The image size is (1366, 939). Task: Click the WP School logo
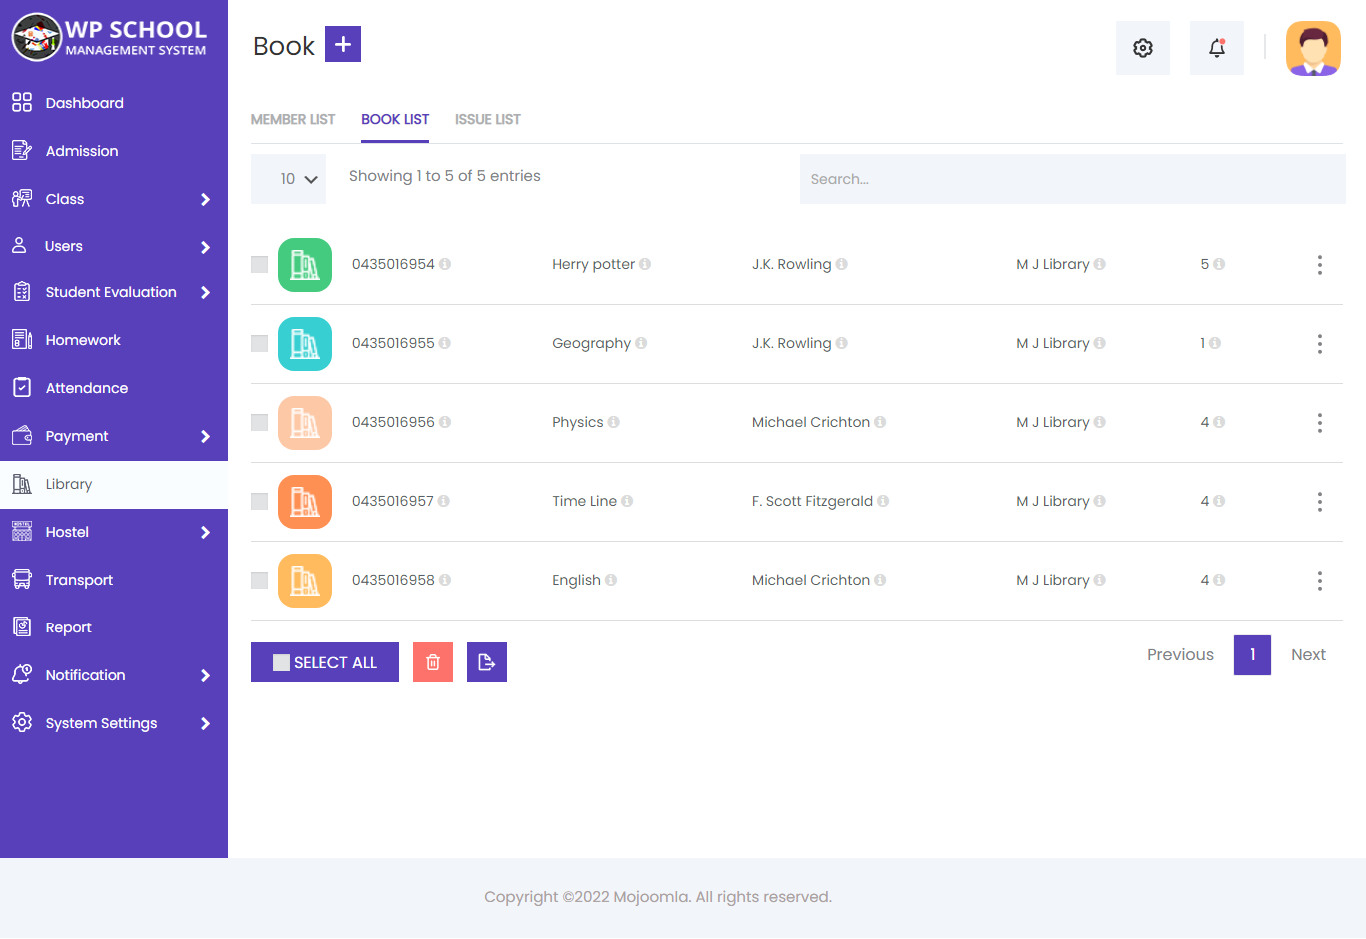(x=110, y=38)
